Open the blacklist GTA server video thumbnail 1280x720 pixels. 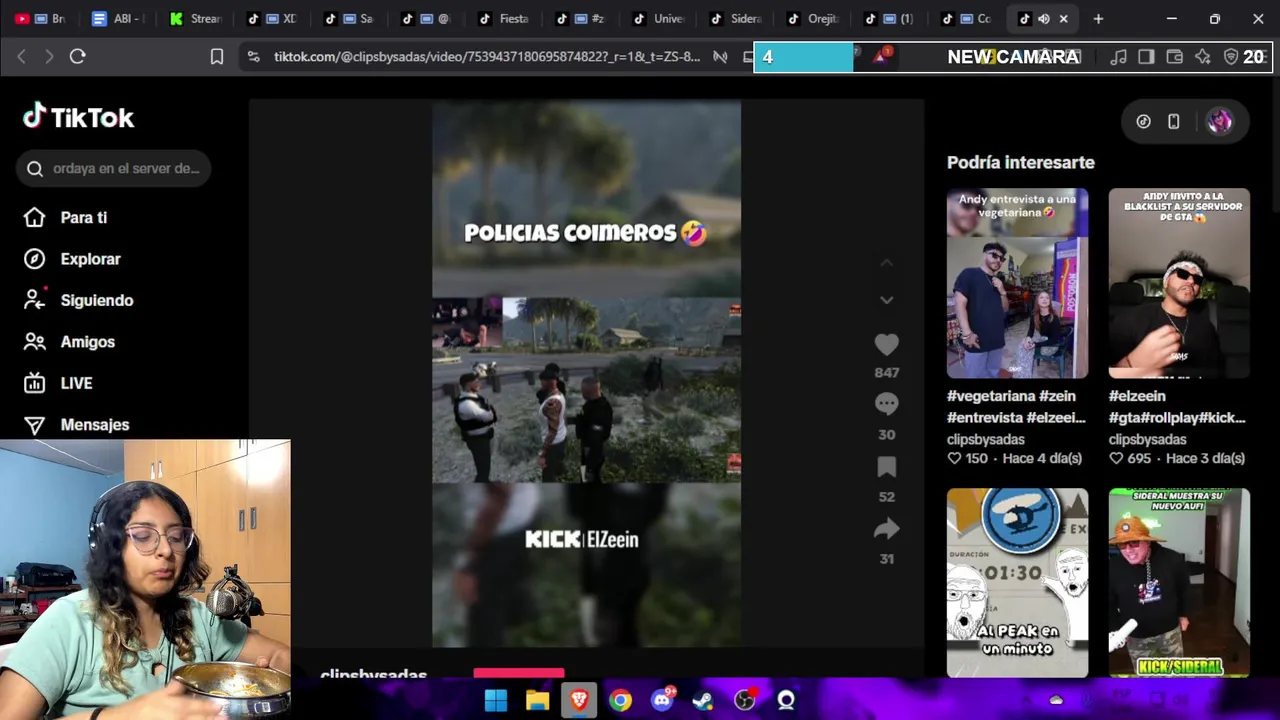1179,283
